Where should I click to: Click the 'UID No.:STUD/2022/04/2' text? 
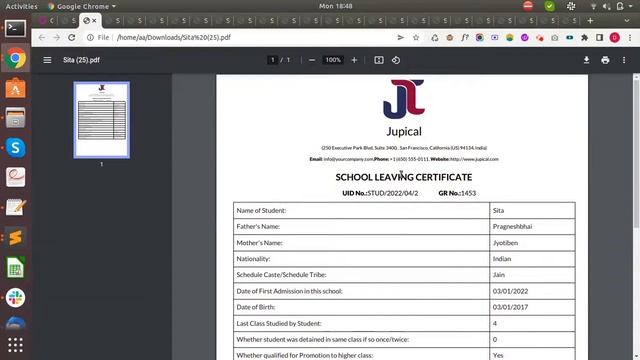coord(380,193)
